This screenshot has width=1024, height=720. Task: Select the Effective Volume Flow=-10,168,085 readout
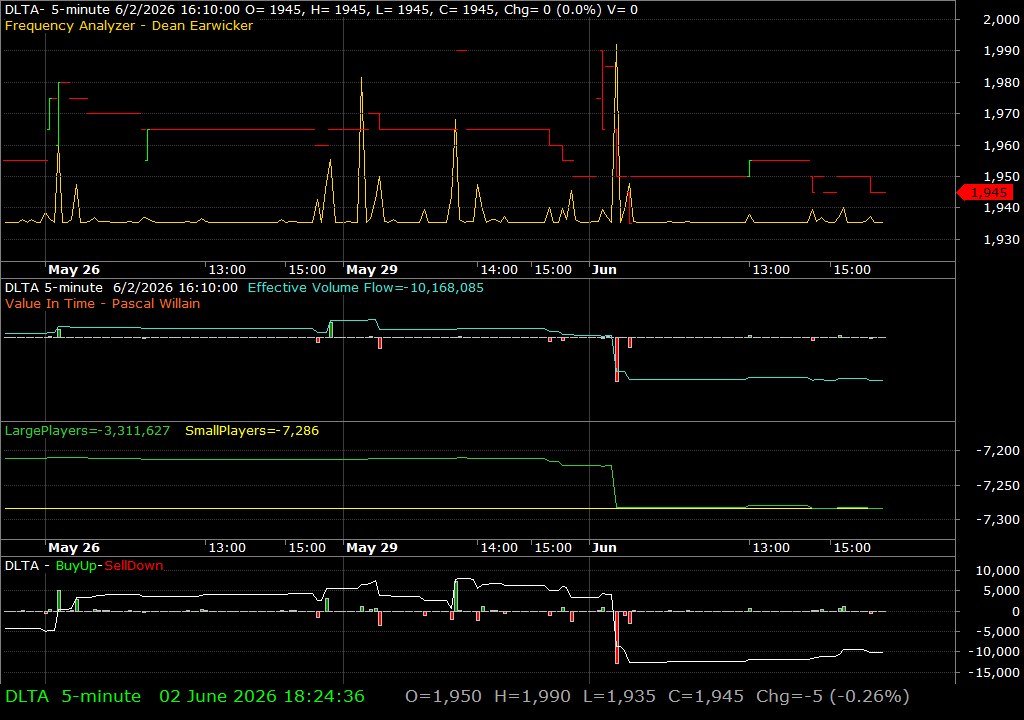tap(366, 287)
